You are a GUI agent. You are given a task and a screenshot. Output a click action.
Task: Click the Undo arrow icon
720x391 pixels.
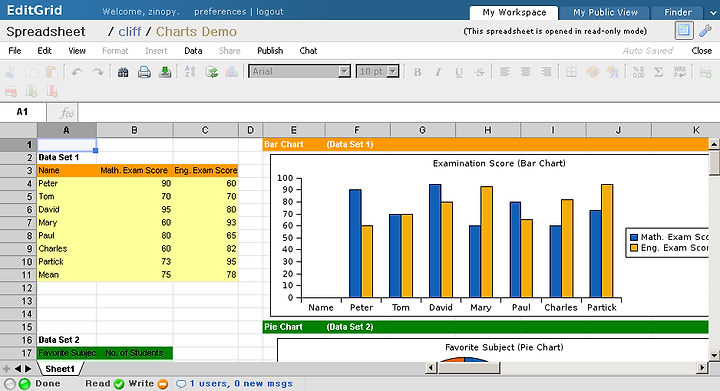[x=77, y=72]
